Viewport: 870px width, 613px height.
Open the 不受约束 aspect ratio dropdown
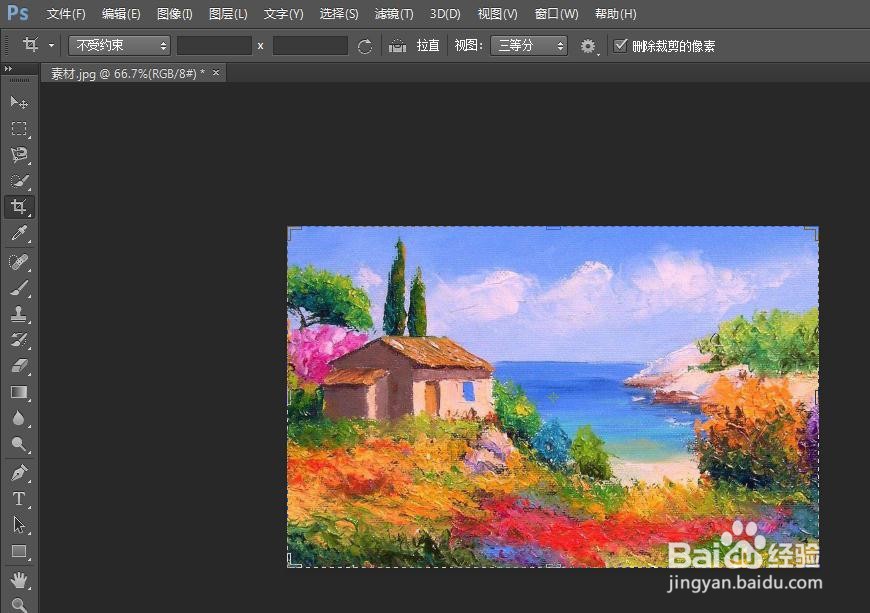pos(119,45)
